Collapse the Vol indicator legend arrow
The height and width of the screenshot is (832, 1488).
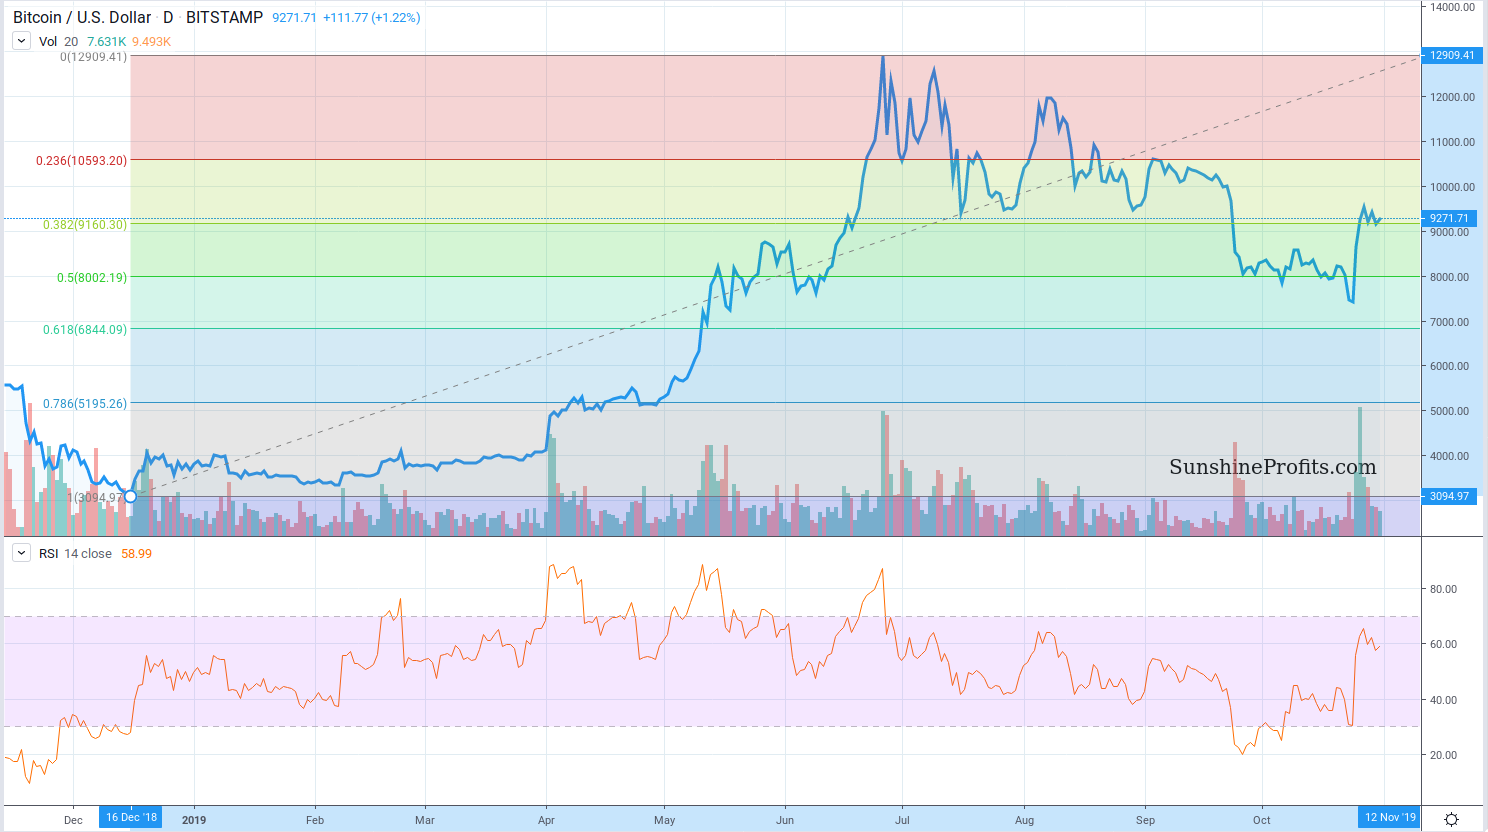[x=21, y=41]
